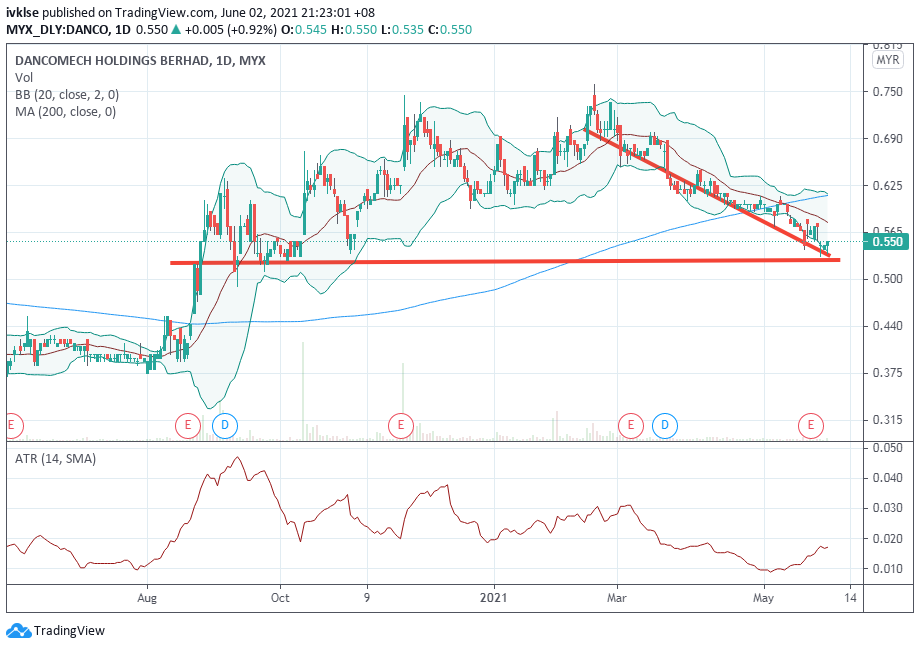Viewport: 920px width, 649px height.
Task: Open the March 2021 earnings E marker
Action: [x=631, y=425]
